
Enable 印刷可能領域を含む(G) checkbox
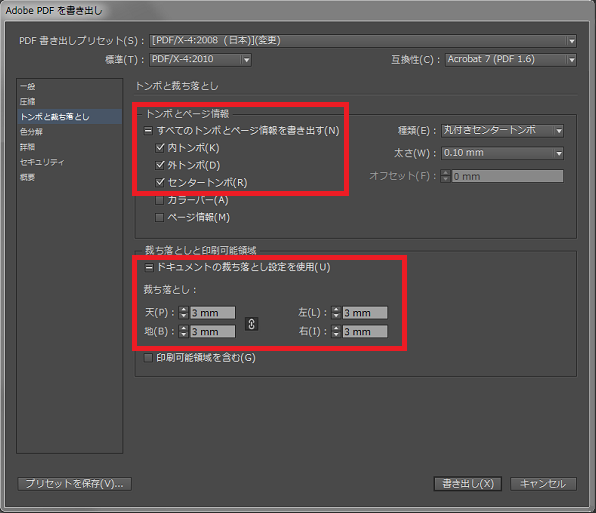point(148,358)
